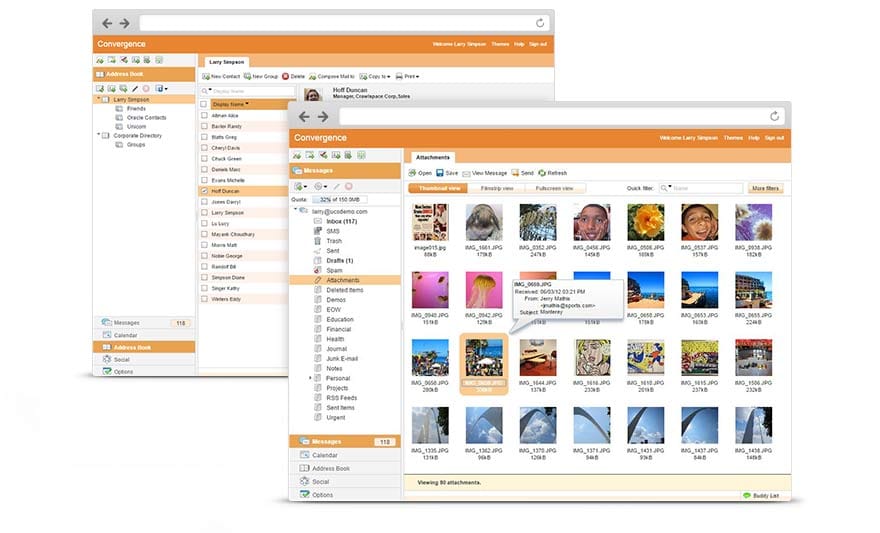The width and height of the screenshot is (880, 533).
Task: Click Sign out link in front window
Action: [774, 138]
